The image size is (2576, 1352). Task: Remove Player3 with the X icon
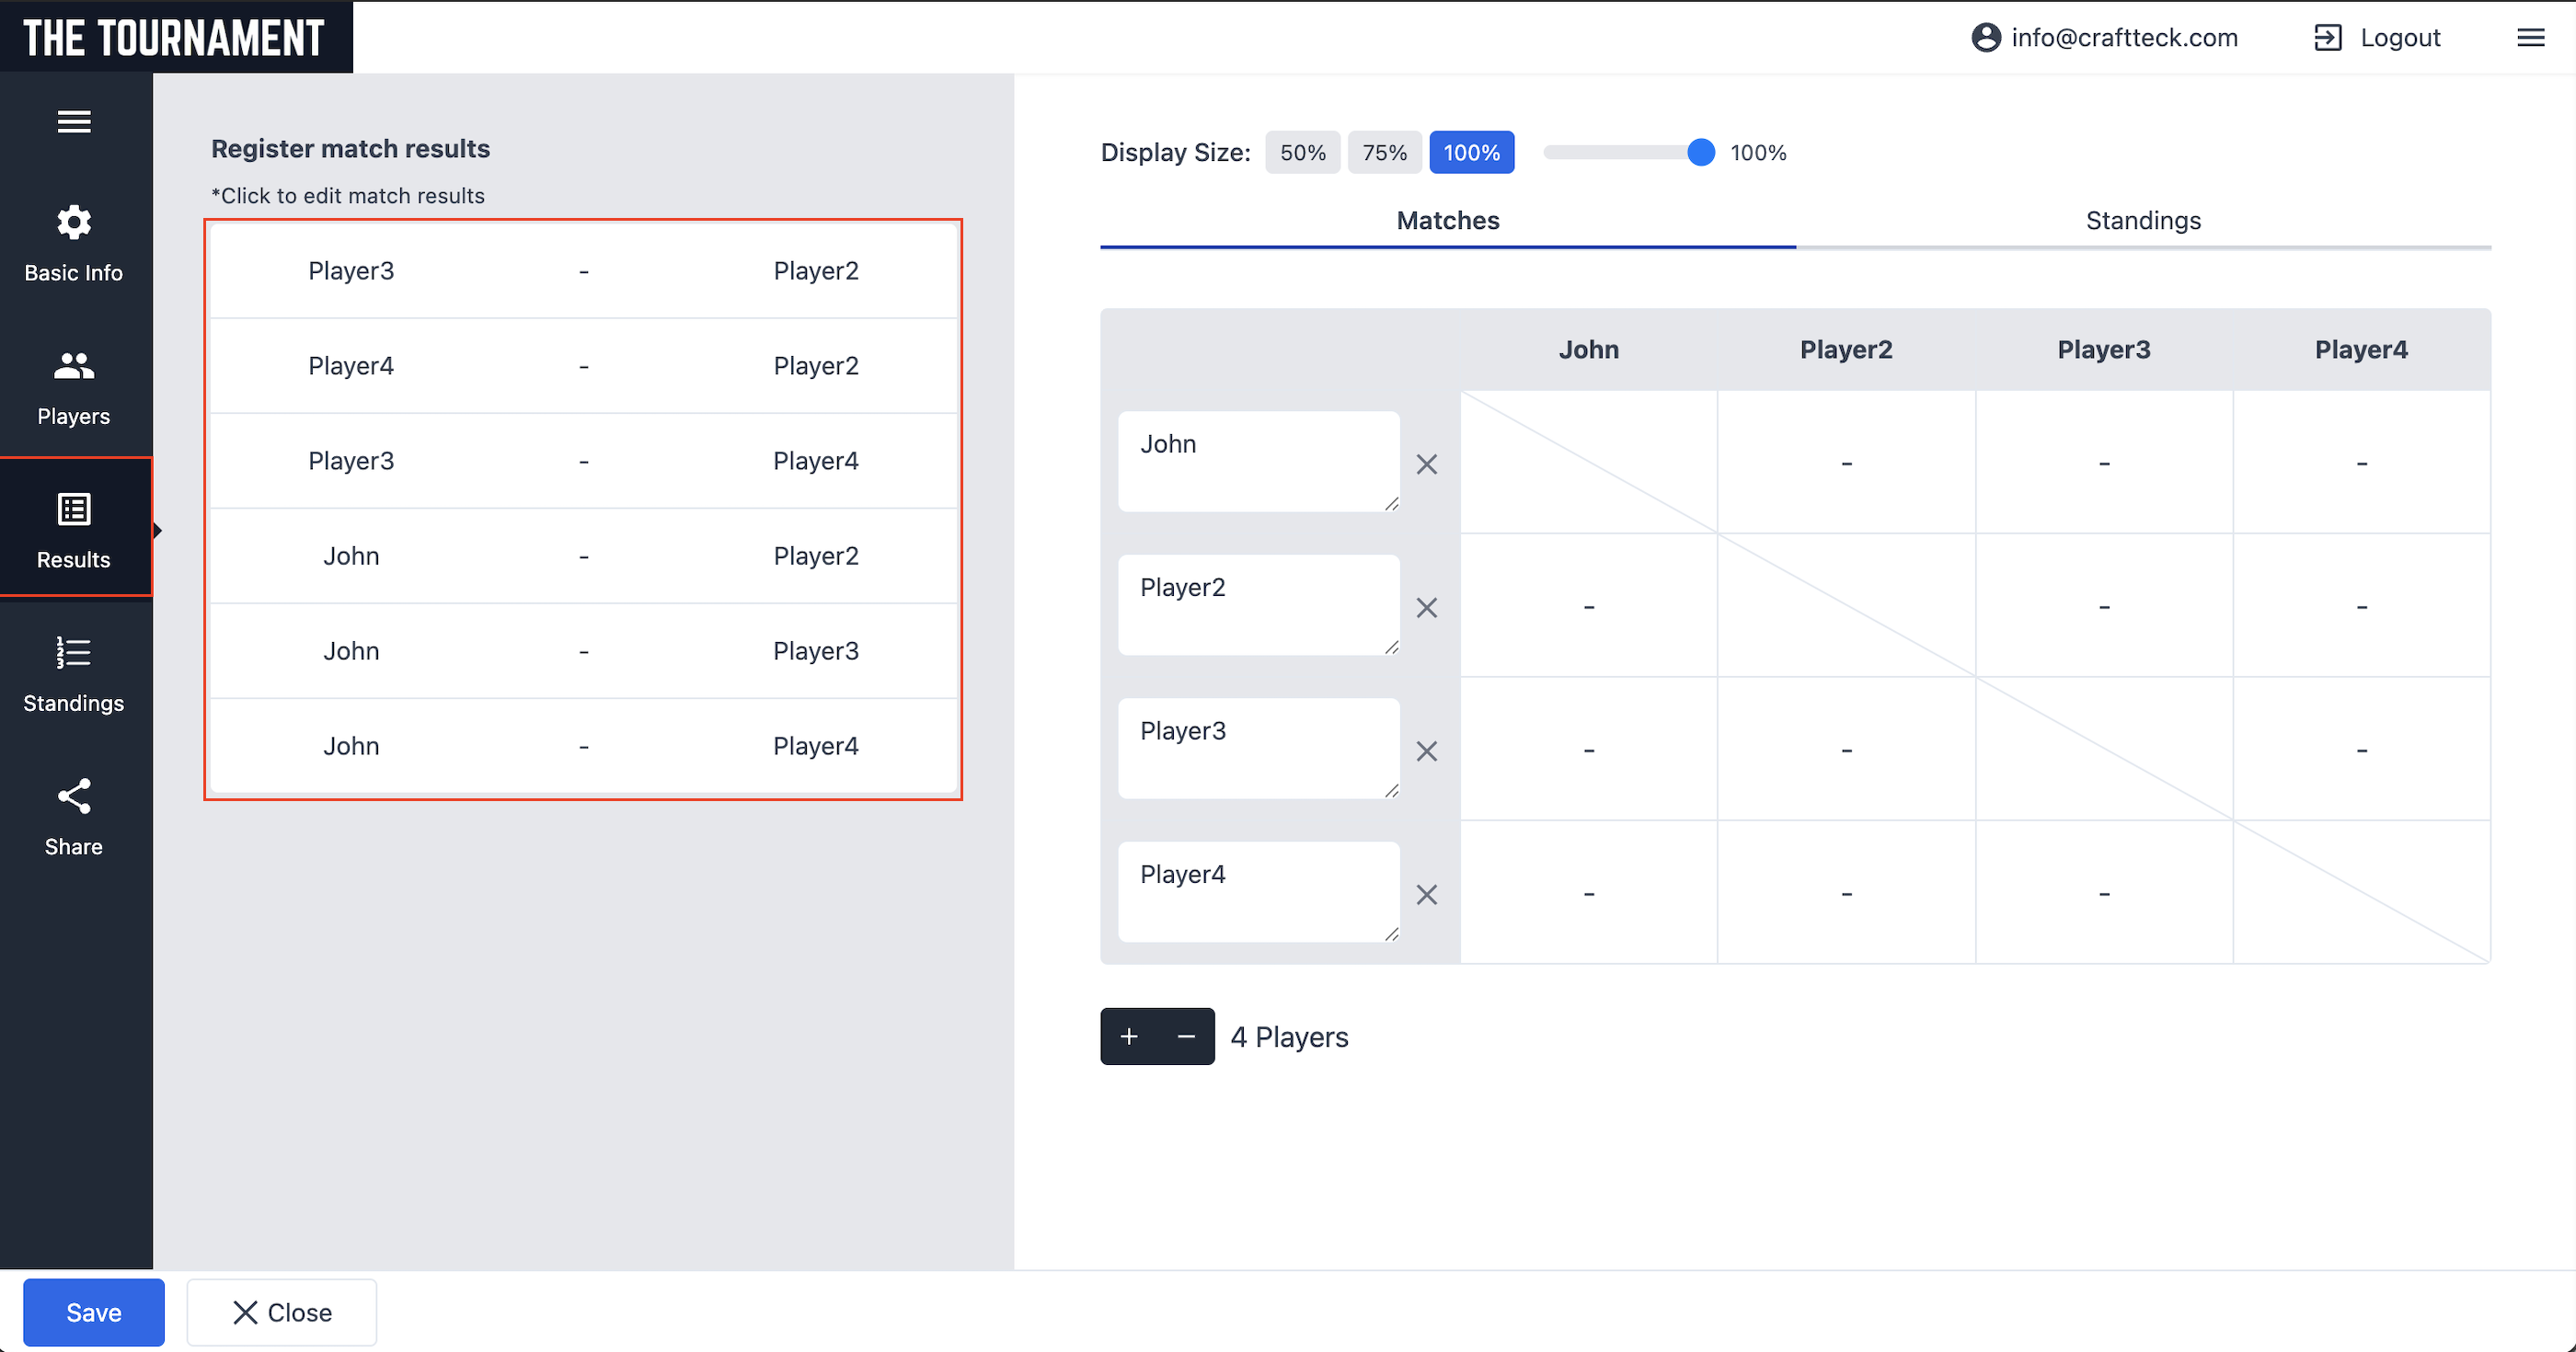tap(1426, 751)
